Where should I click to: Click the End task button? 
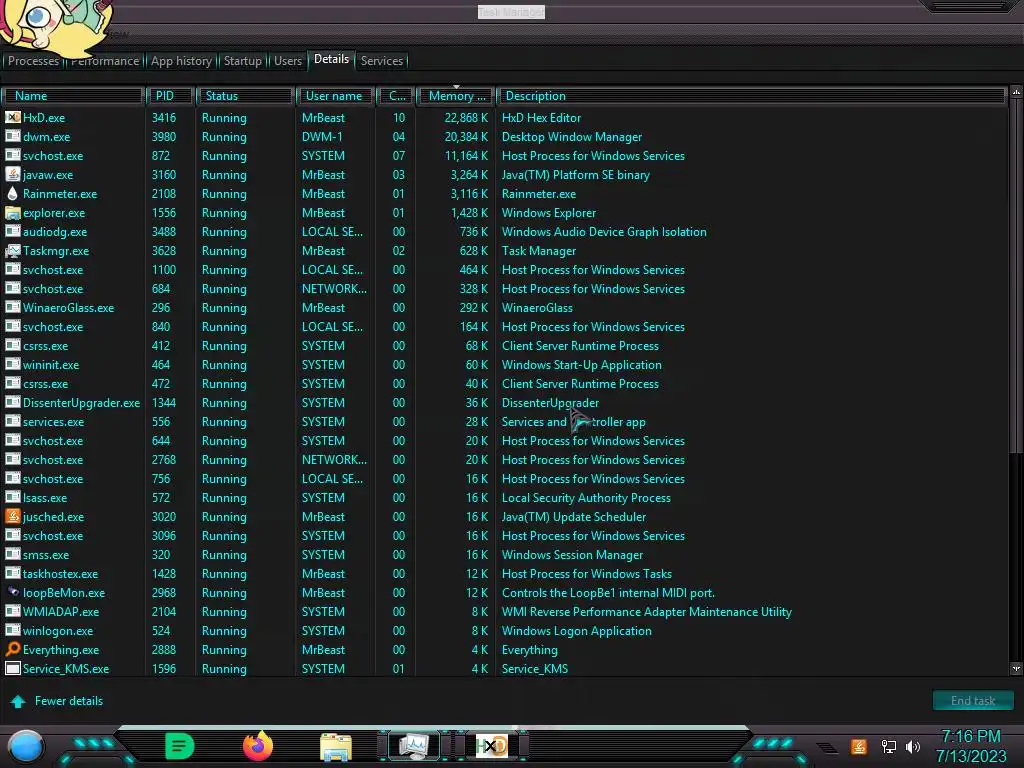[x=973, y=701]
